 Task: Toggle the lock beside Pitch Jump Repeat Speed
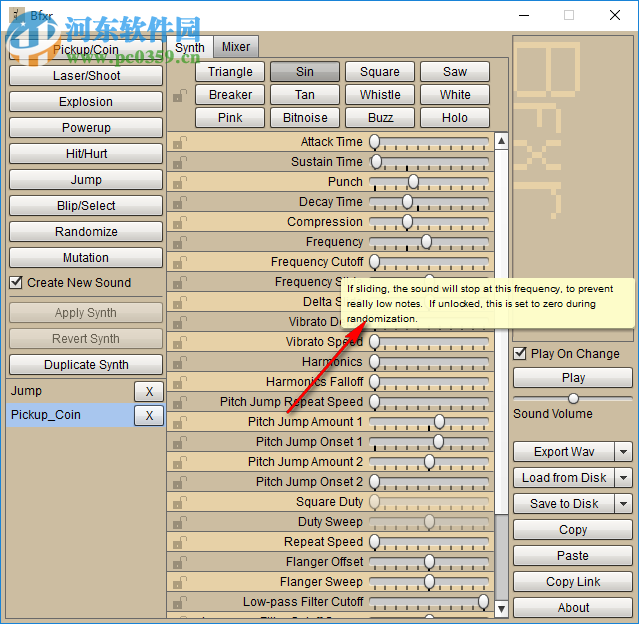tap(179, 402)
